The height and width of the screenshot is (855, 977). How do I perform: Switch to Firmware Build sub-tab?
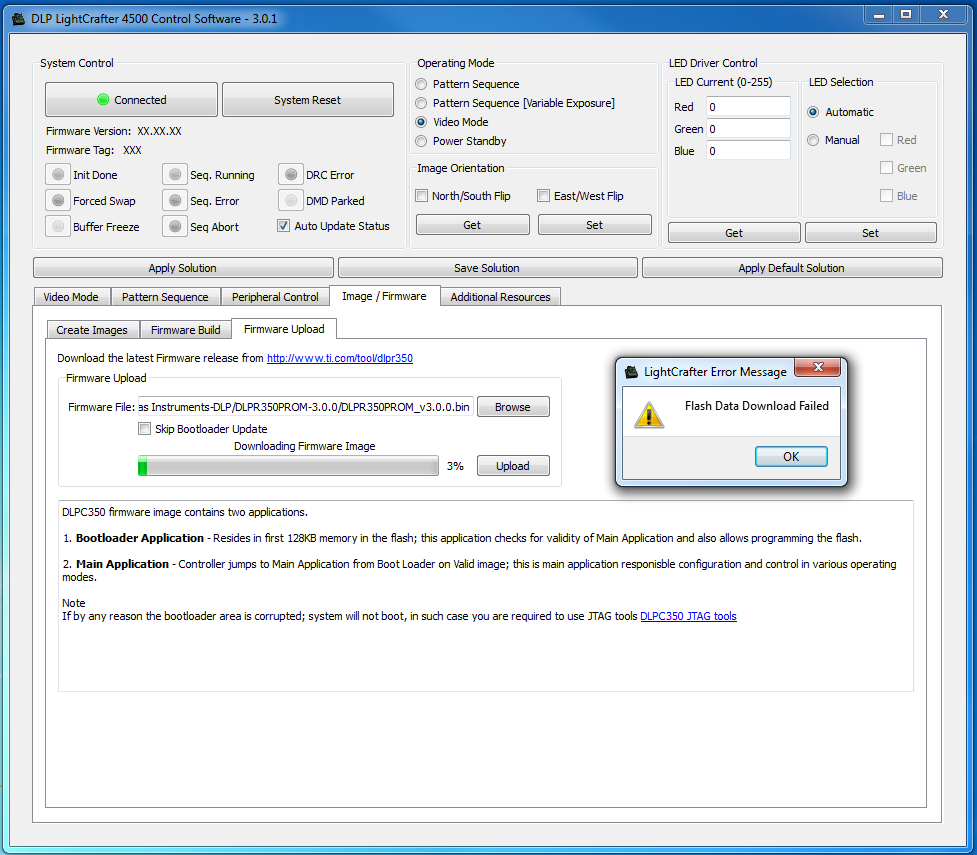[186, 330]
